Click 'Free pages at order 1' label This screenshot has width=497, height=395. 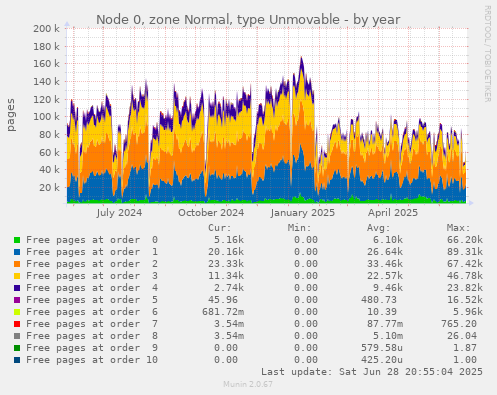(x=92, y=252)
